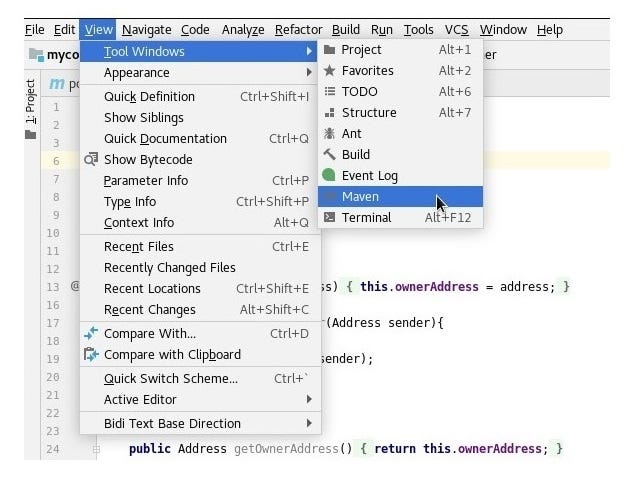Click ownerAddress in line 13 code

[x=436, y=287]
